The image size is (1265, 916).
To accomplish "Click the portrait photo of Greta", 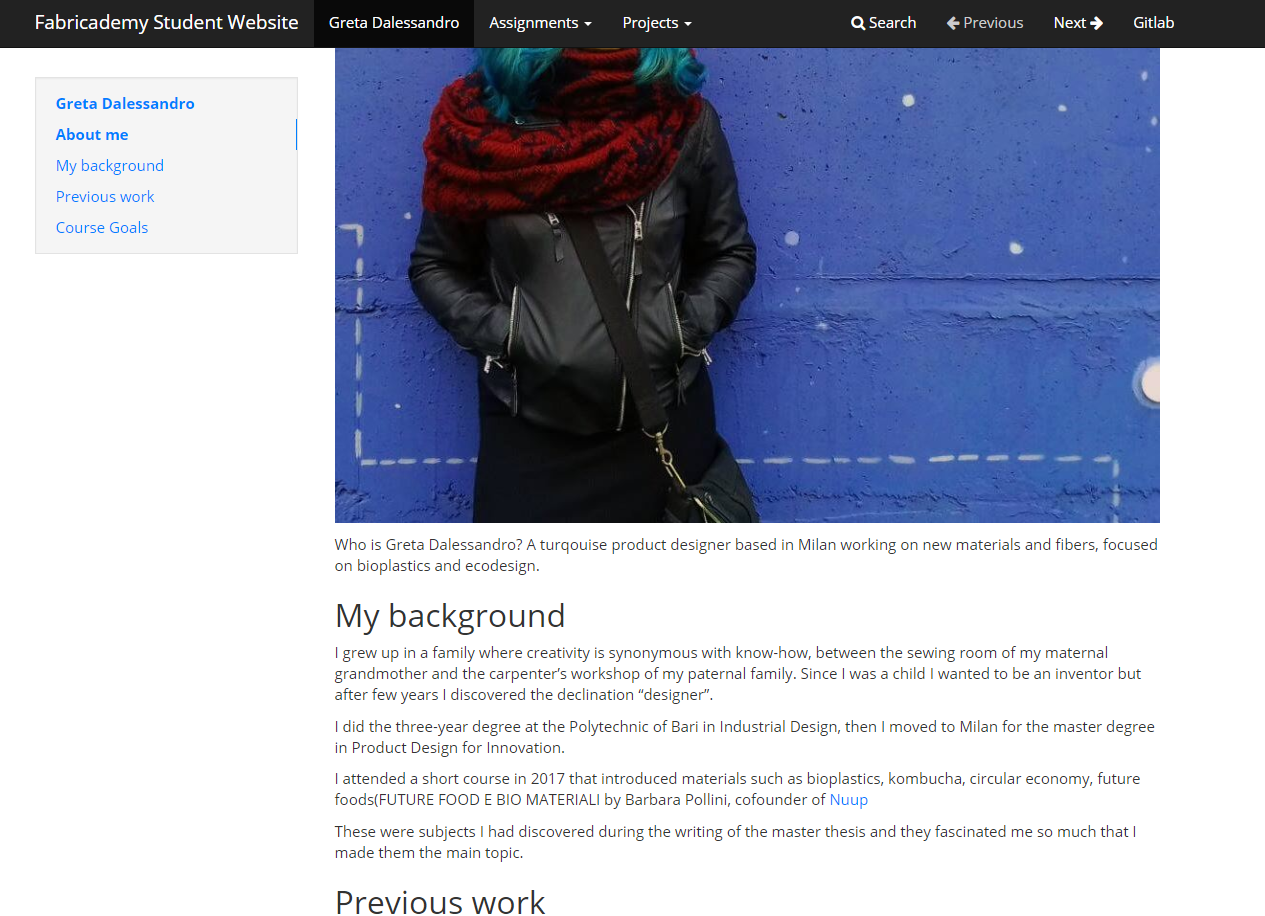I will pyautogui.click(x=747, y=285).
